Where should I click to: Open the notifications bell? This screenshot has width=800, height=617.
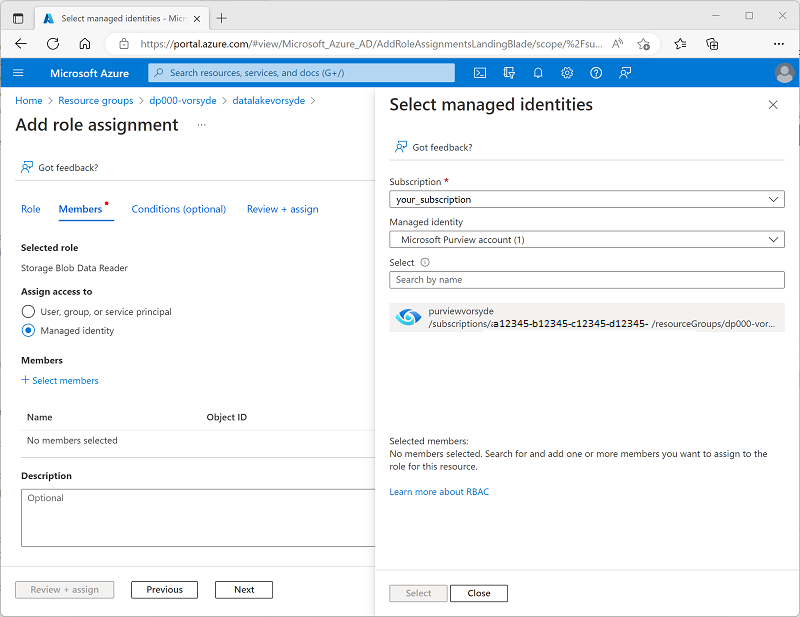(538, 73)
